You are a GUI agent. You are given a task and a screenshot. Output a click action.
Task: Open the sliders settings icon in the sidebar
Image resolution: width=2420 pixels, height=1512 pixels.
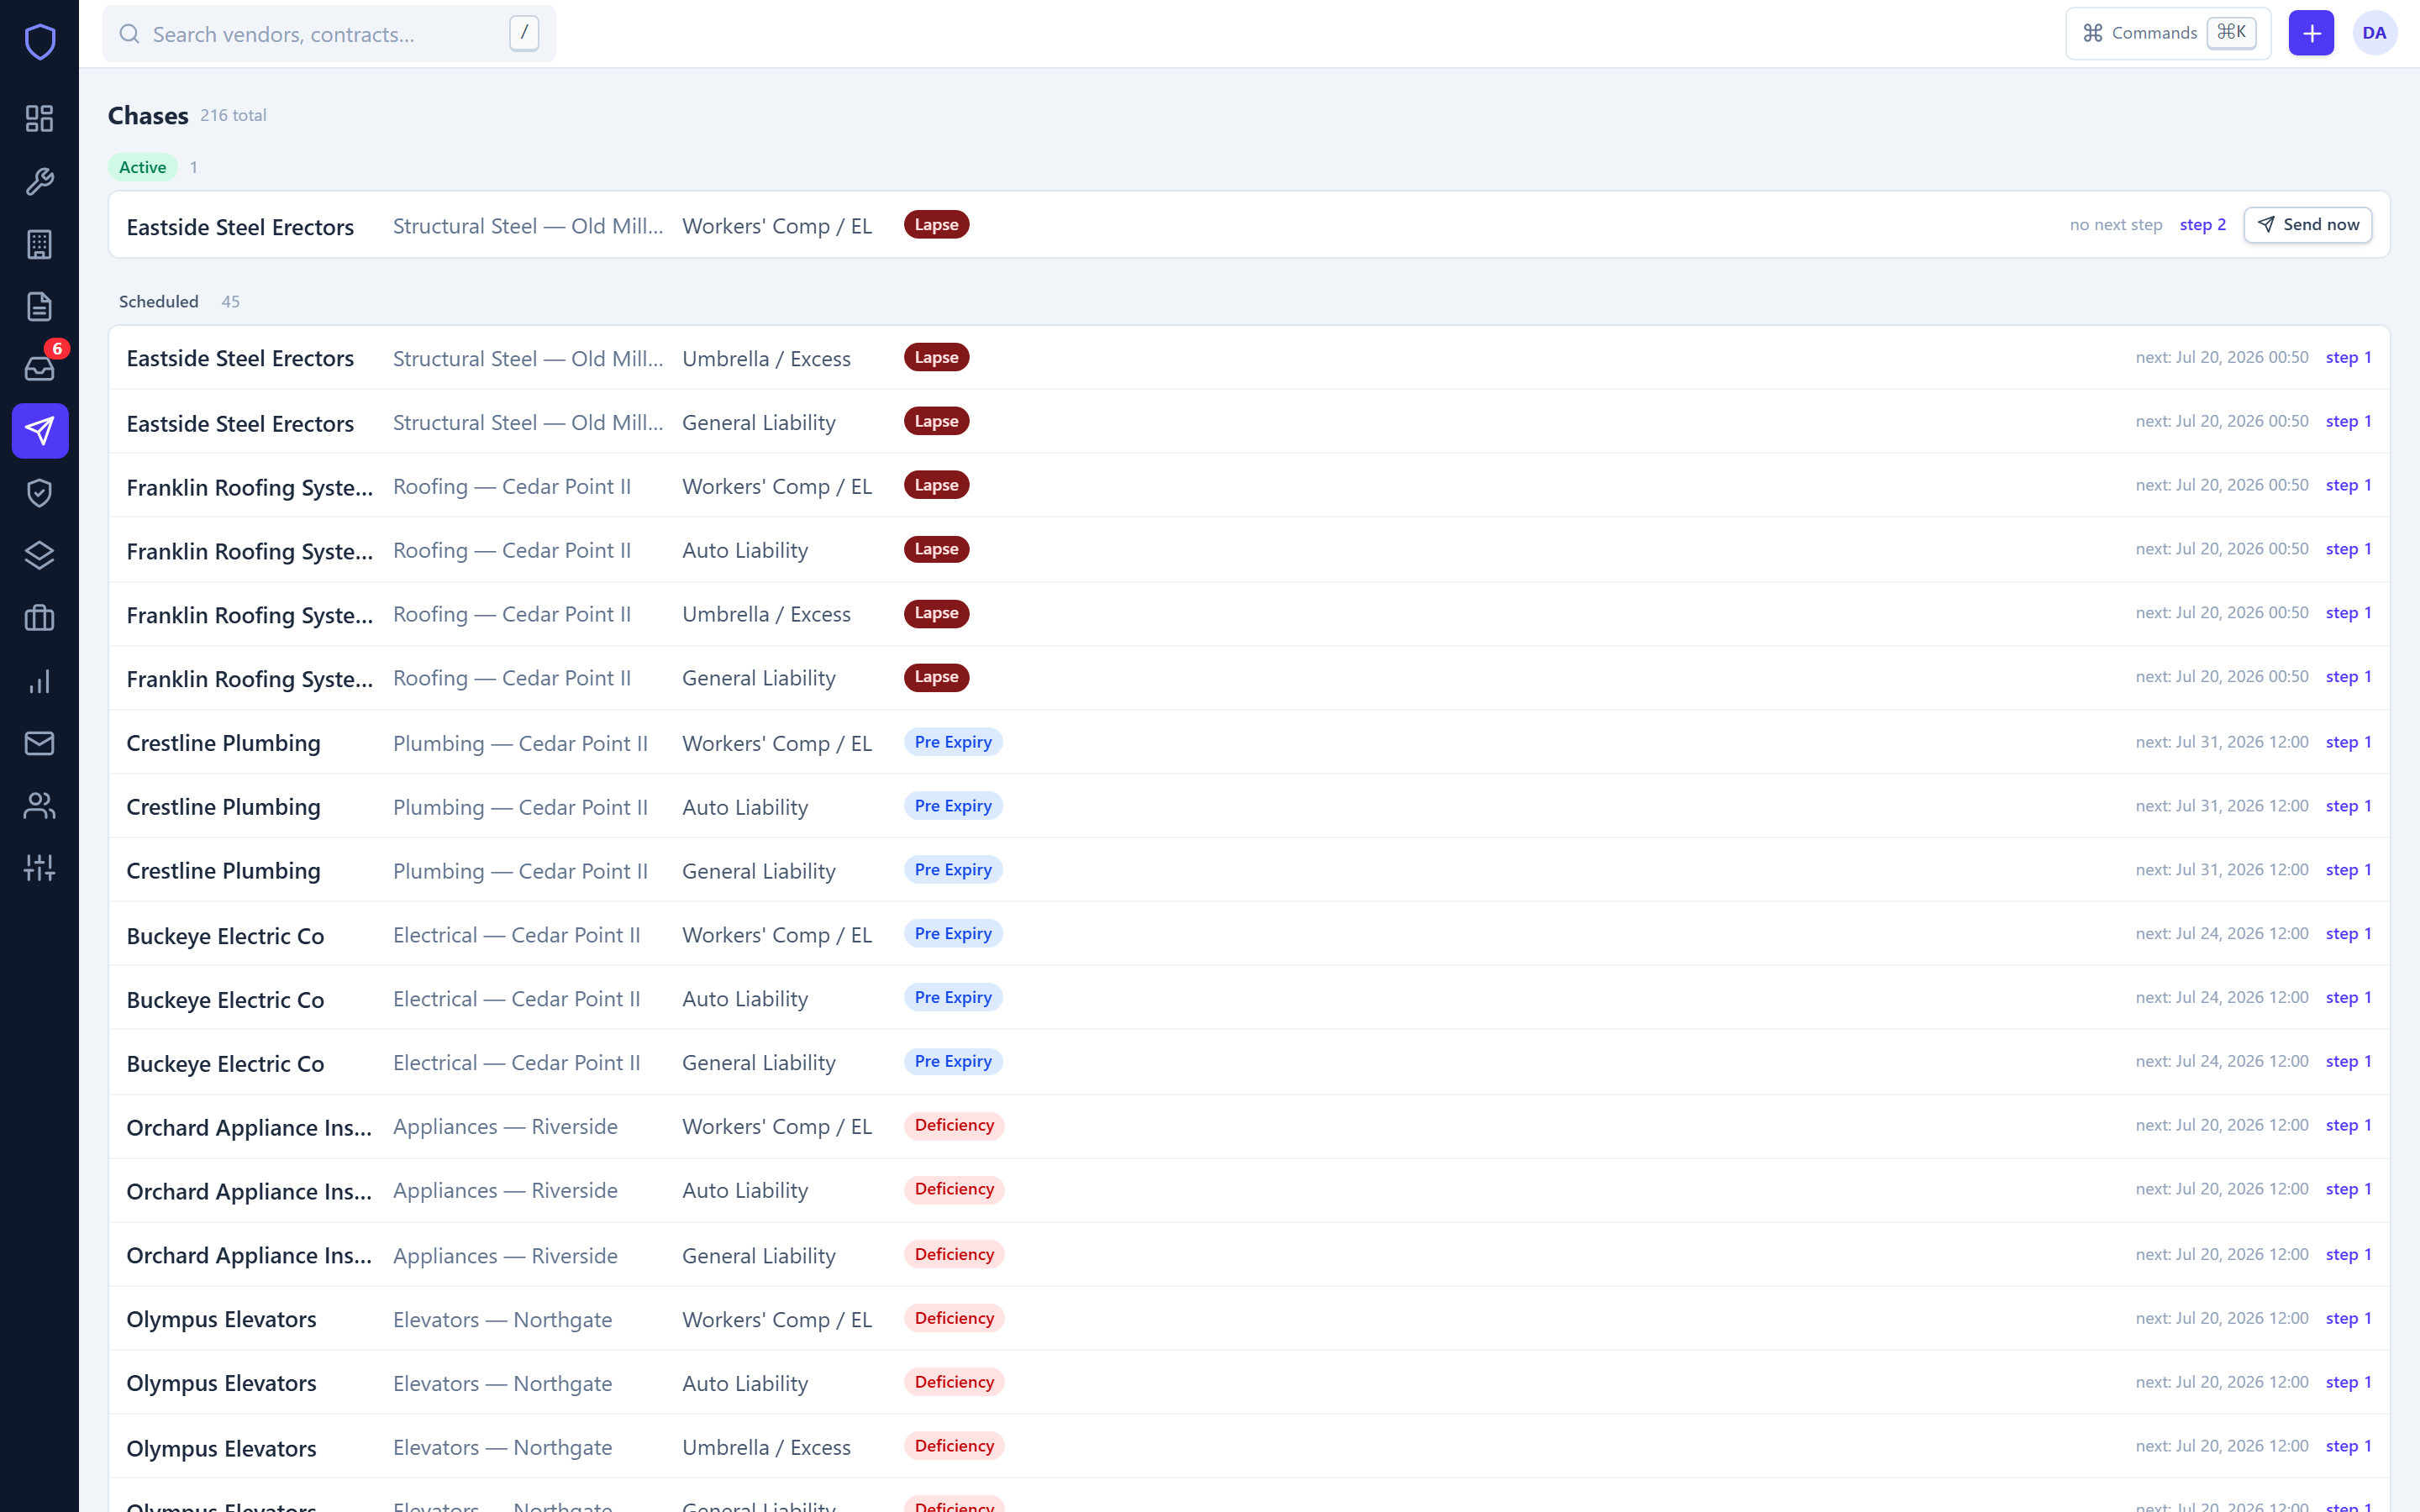coord(40,867)
